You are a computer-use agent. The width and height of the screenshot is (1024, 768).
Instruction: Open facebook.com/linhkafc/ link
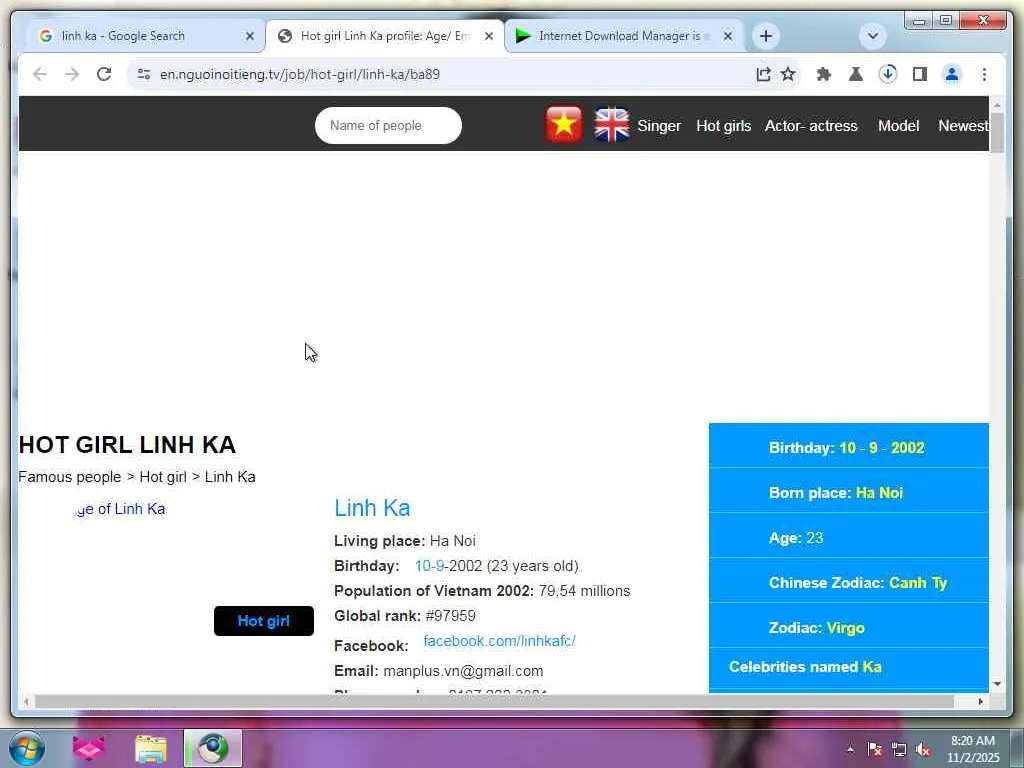click(x=500, y=641)
